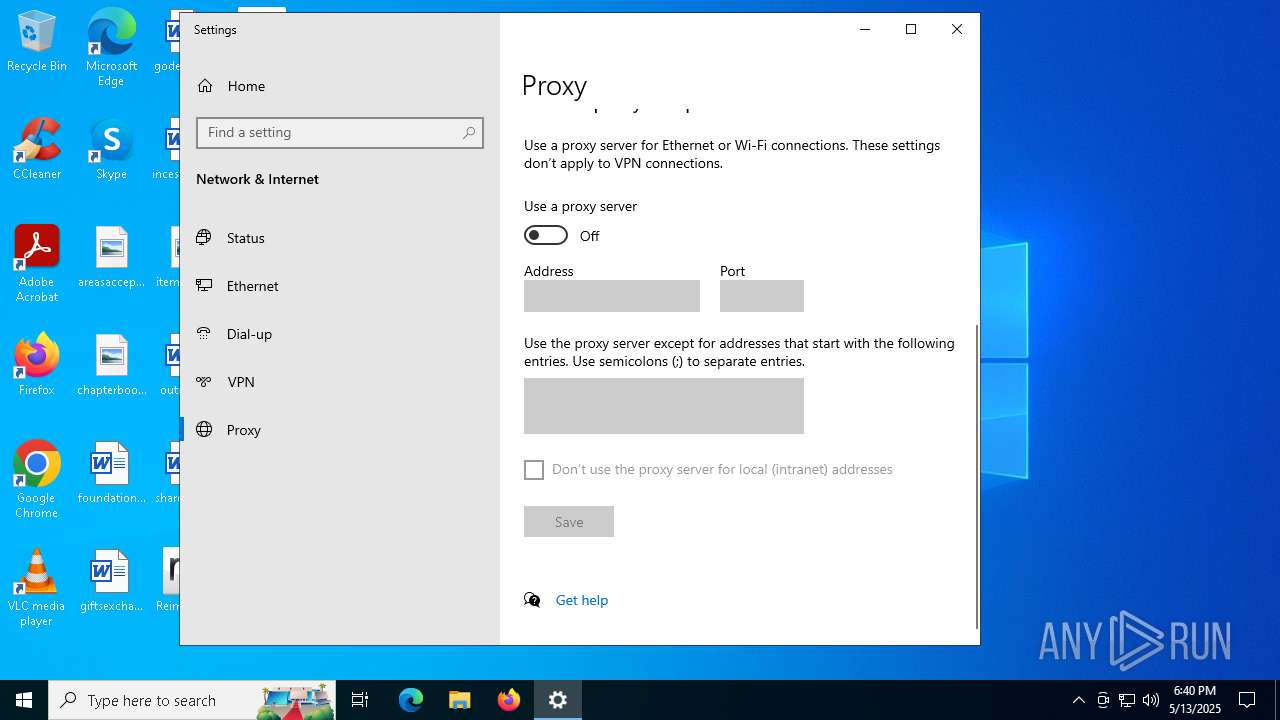Select the areasaccep image file
This screenshot has width=1280, height=720.
pos(111,258)
